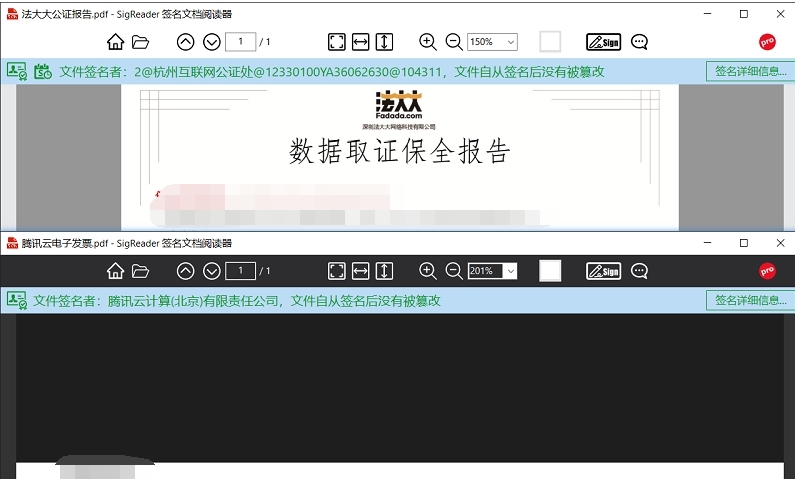
Task: Toggle fullscreen view in 法大大公证报告 window
Action: click(x=337, y=42)
